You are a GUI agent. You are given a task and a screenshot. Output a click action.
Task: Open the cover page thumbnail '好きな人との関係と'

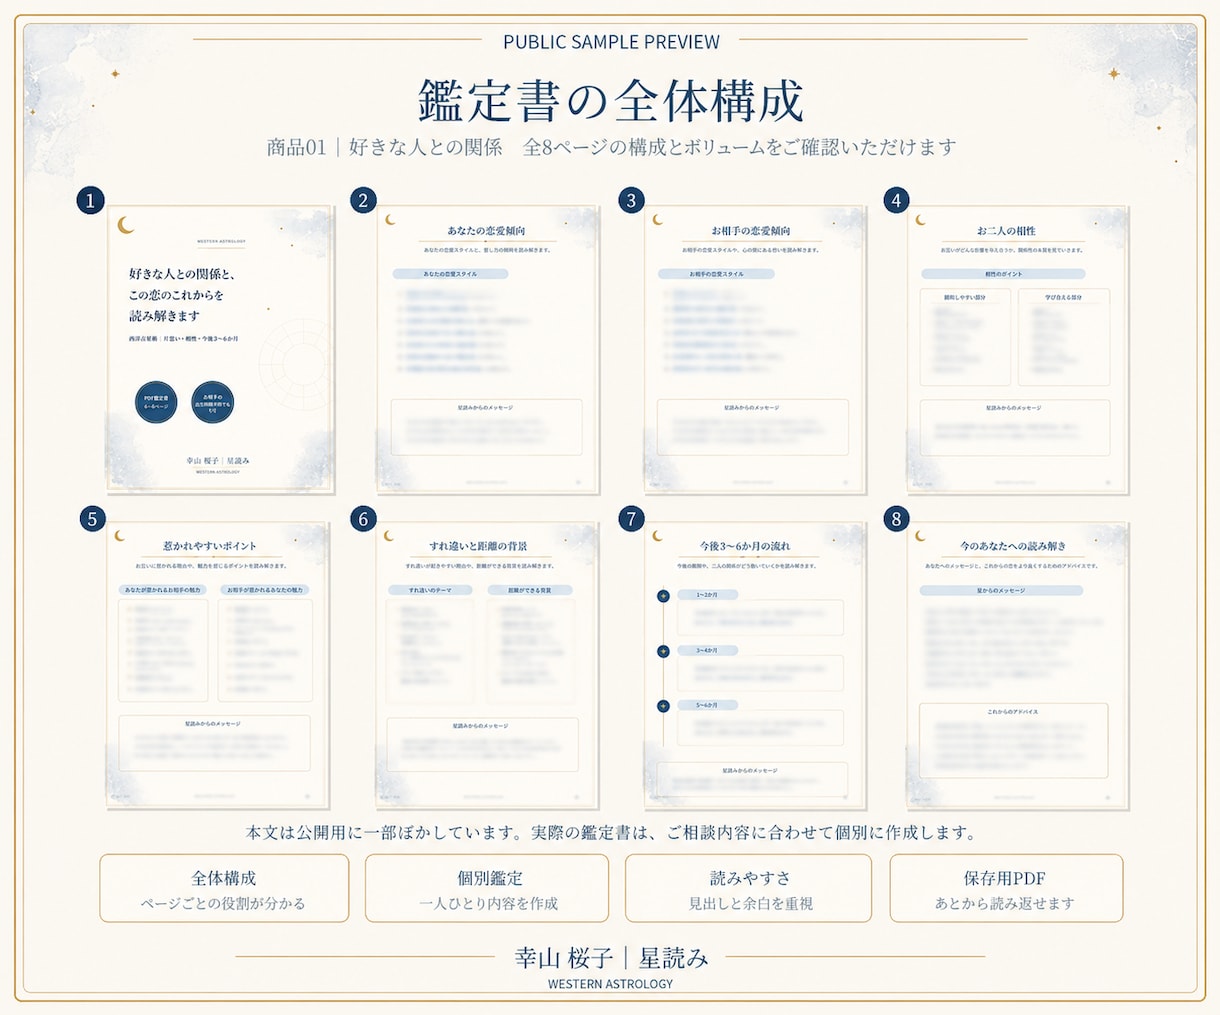pos(220,350)
